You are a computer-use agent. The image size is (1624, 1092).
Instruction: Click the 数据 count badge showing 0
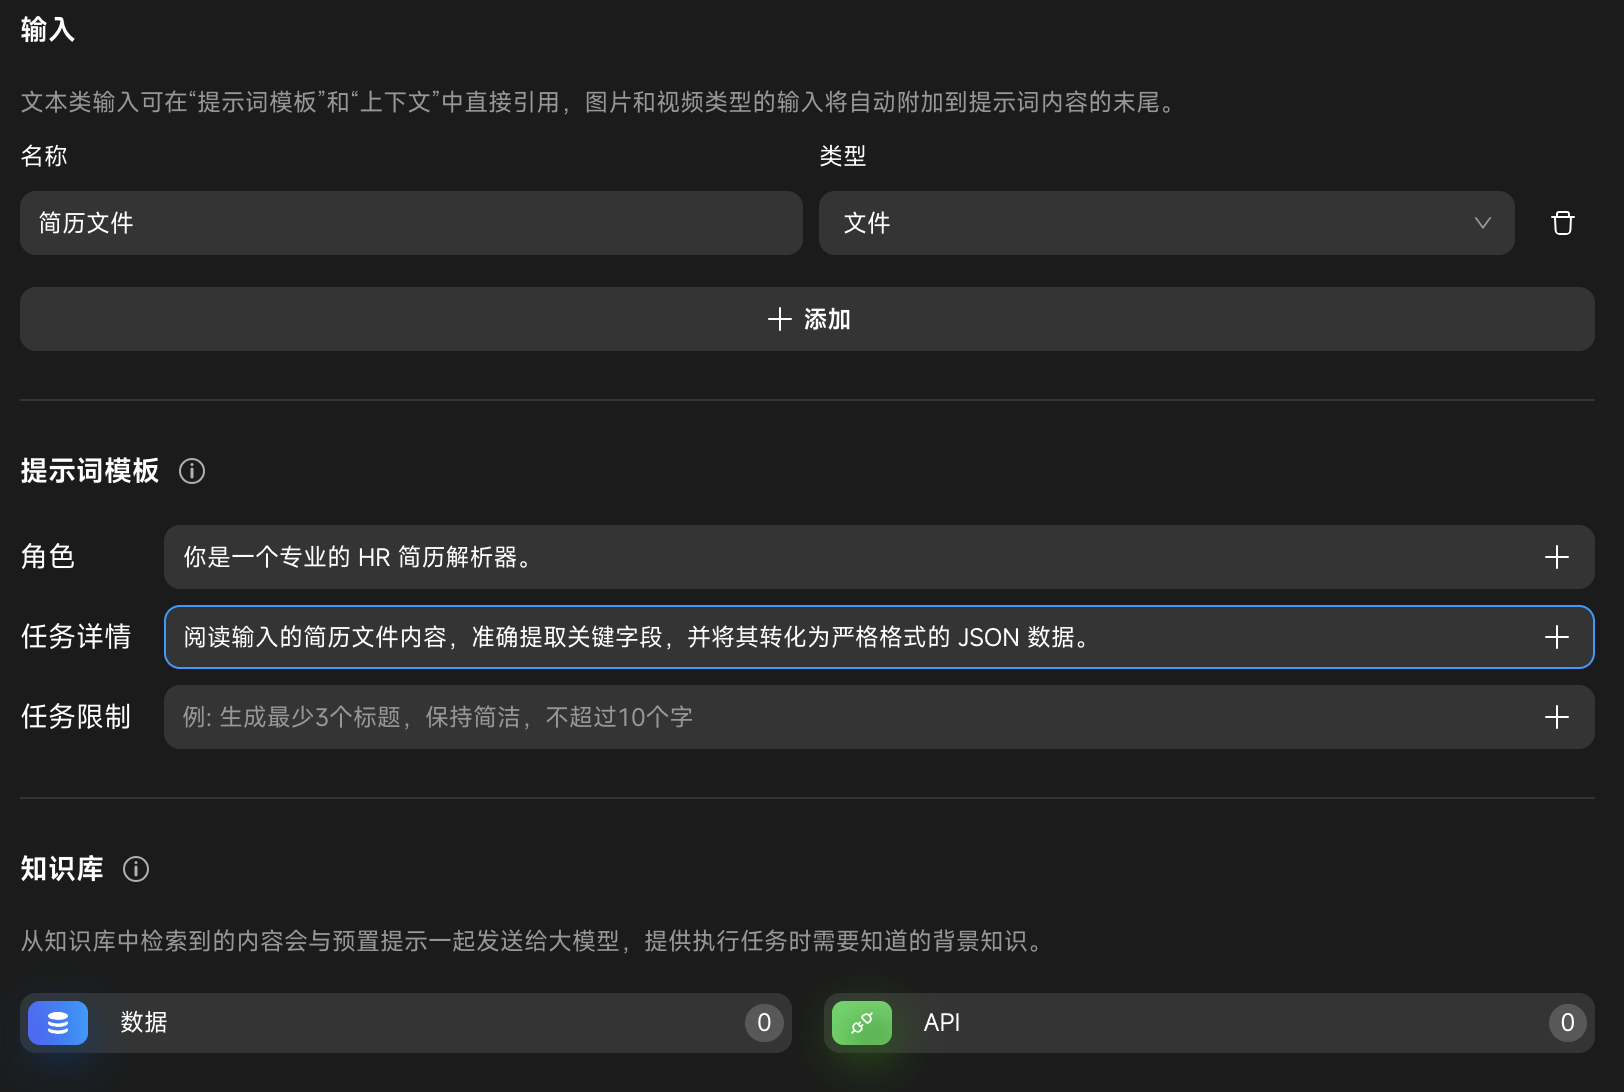pyautogui.click(x=764, y=1023)
